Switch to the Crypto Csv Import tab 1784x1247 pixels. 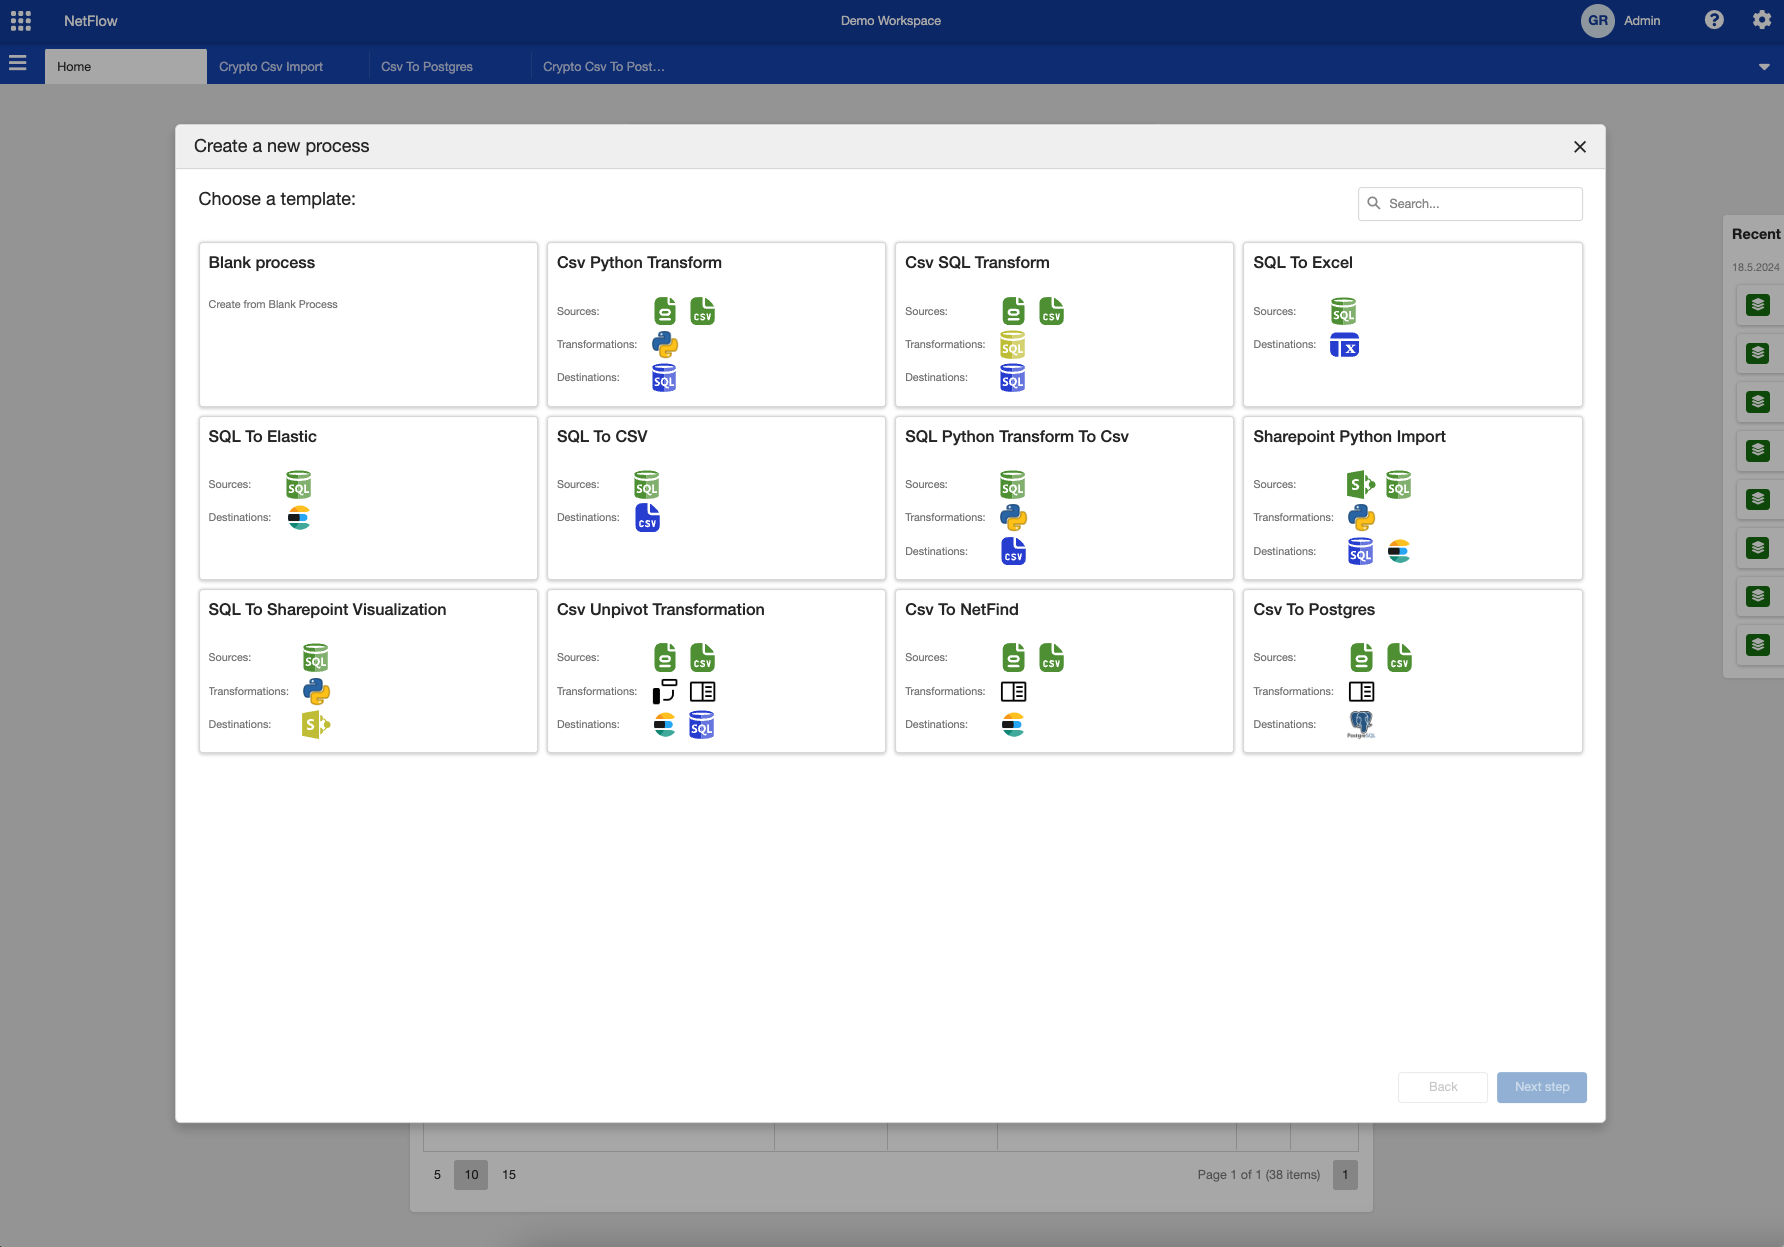tap(271, 67)
